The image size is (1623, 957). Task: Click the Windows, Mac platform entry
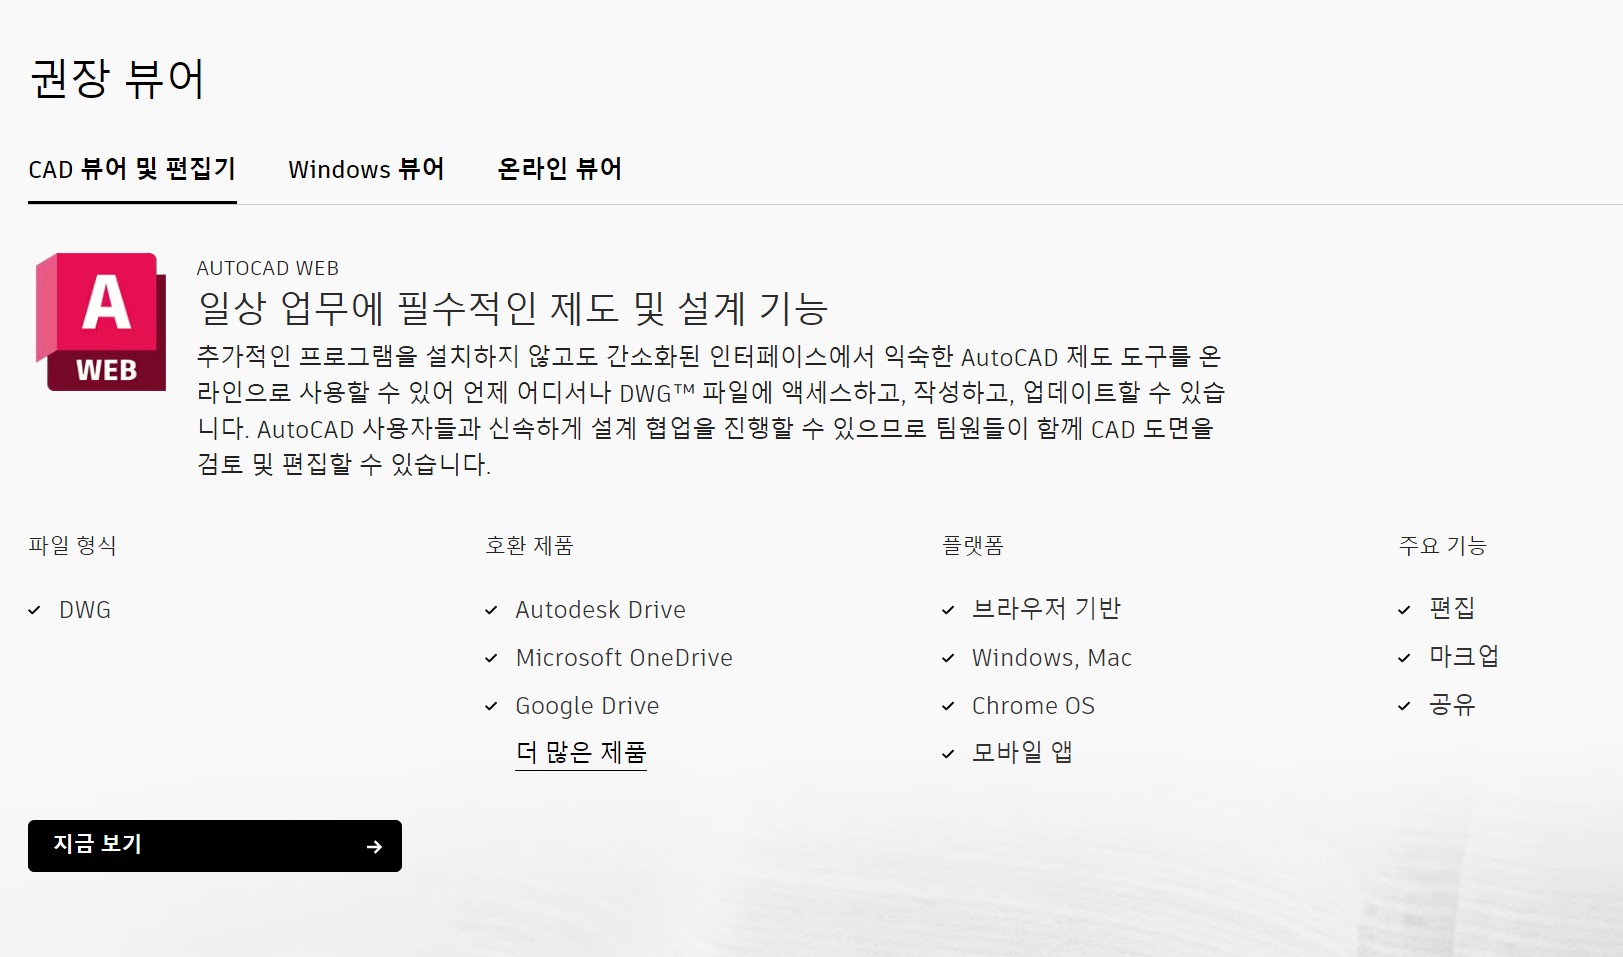point(1052,658)
